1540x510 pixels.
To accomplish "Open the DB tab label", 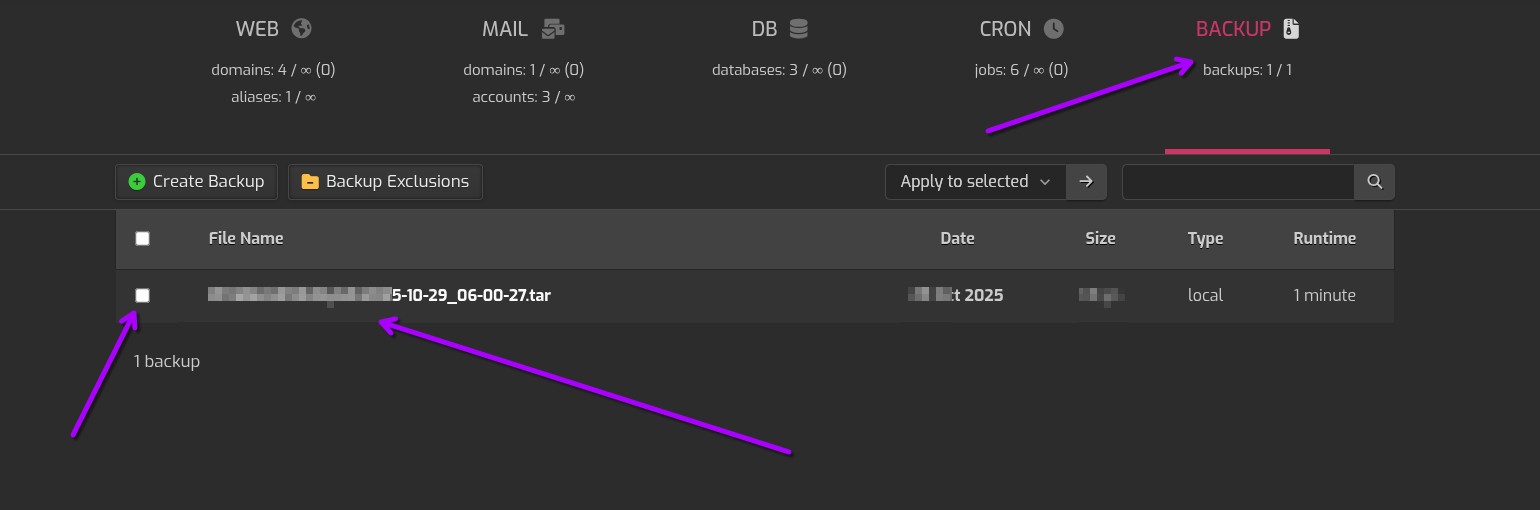I will [x=764, y=29].
